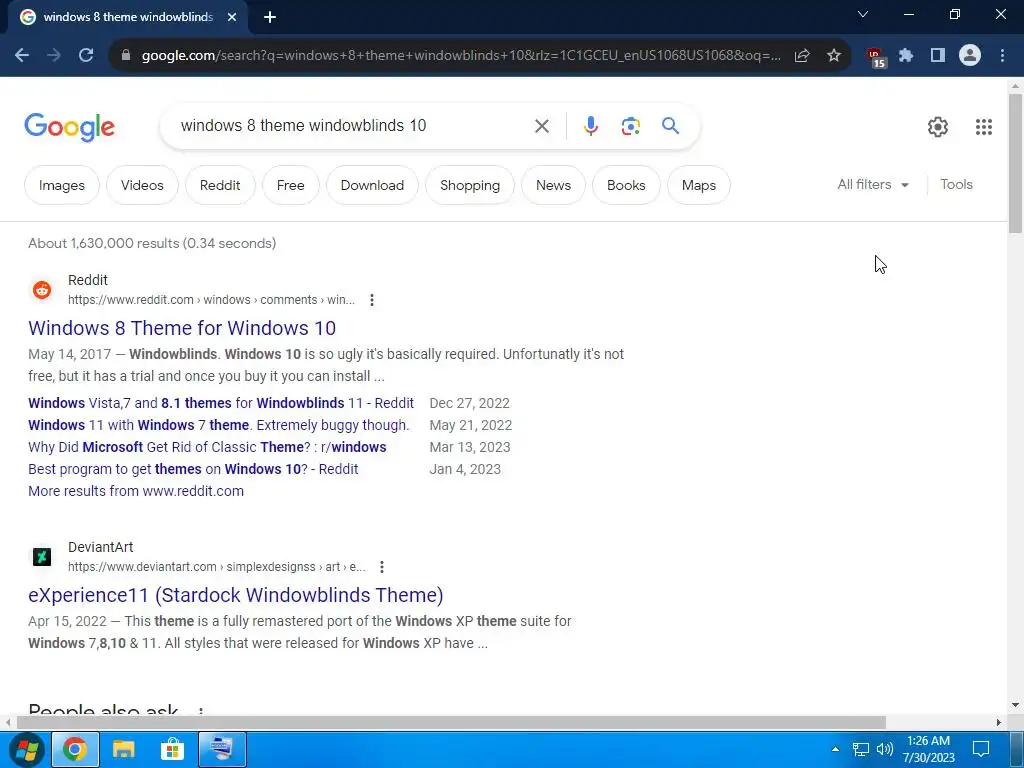The height and width of the screenshot is (768, 1024).
Task: Select the Download filter chip
Action: (x=372, y=185)
